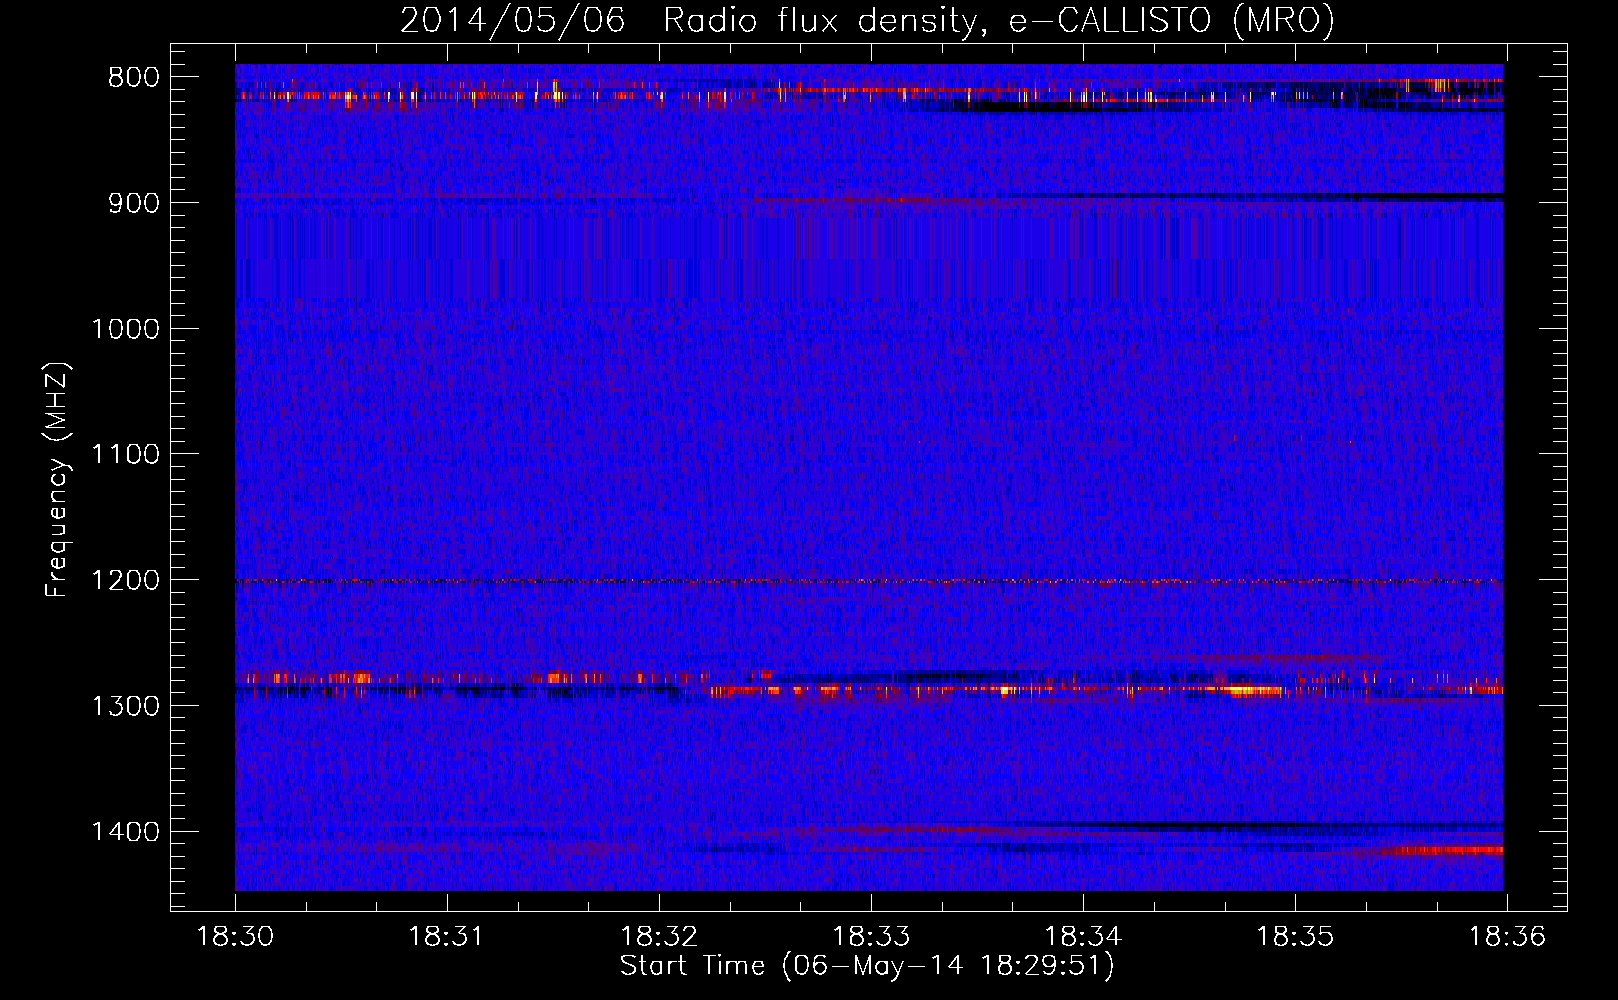Click the 1200 frequency tick label
Screen dimensions: 1618x1000
pos(125,581)
